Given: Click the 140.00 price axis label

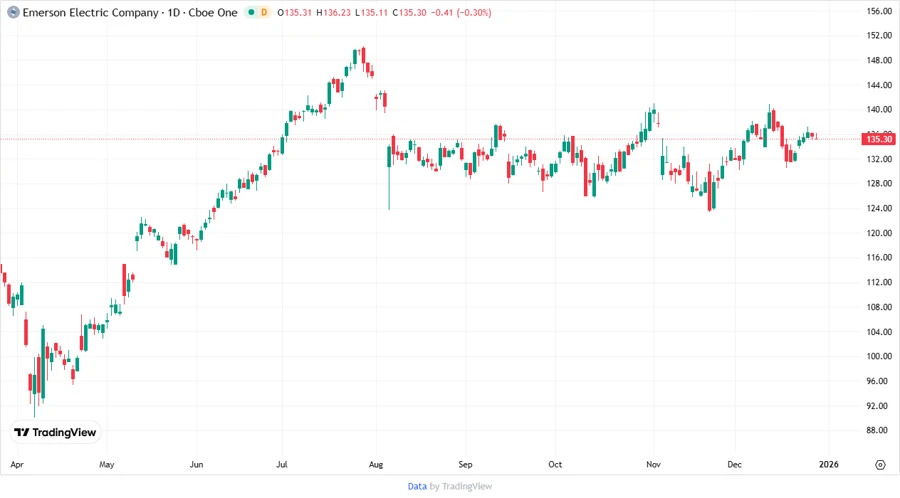Looking at the screenshot, I should coord(879,110).
